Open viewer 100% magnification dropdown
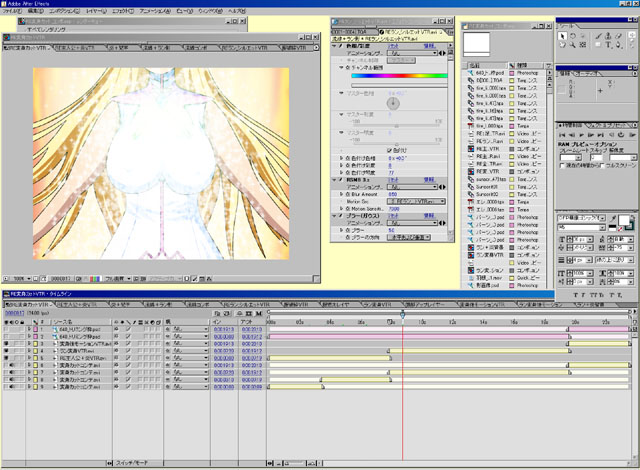 point(22,279)
